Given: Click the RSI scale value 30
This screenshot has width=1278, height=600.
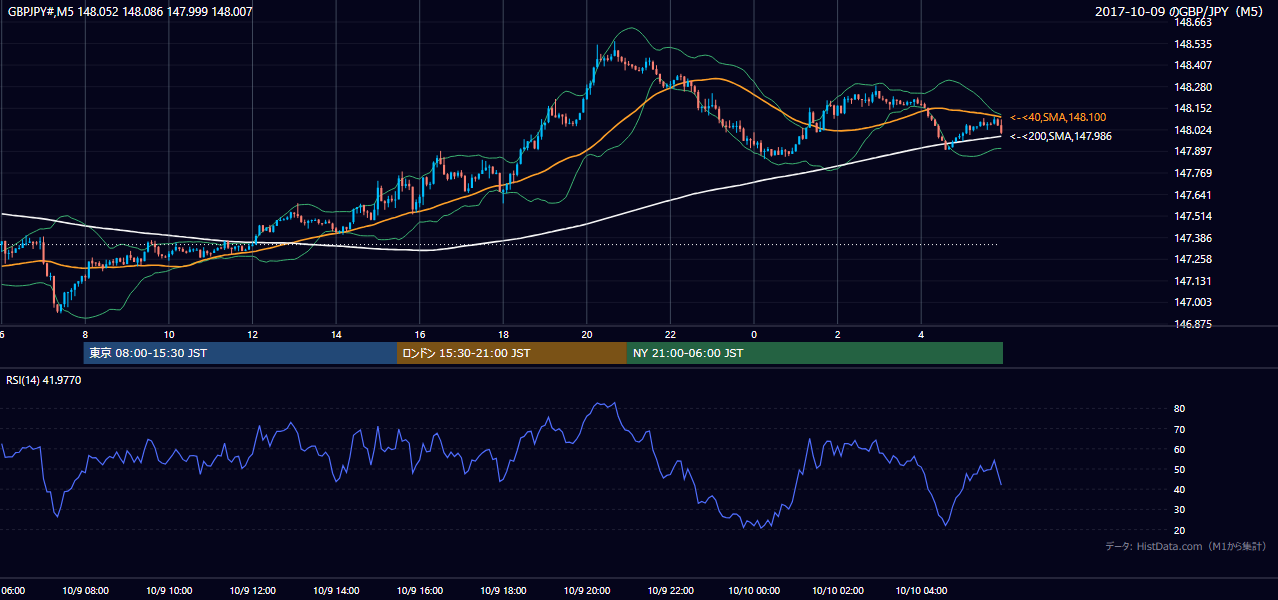Looking at the screenshot, I should [1179, 510].
